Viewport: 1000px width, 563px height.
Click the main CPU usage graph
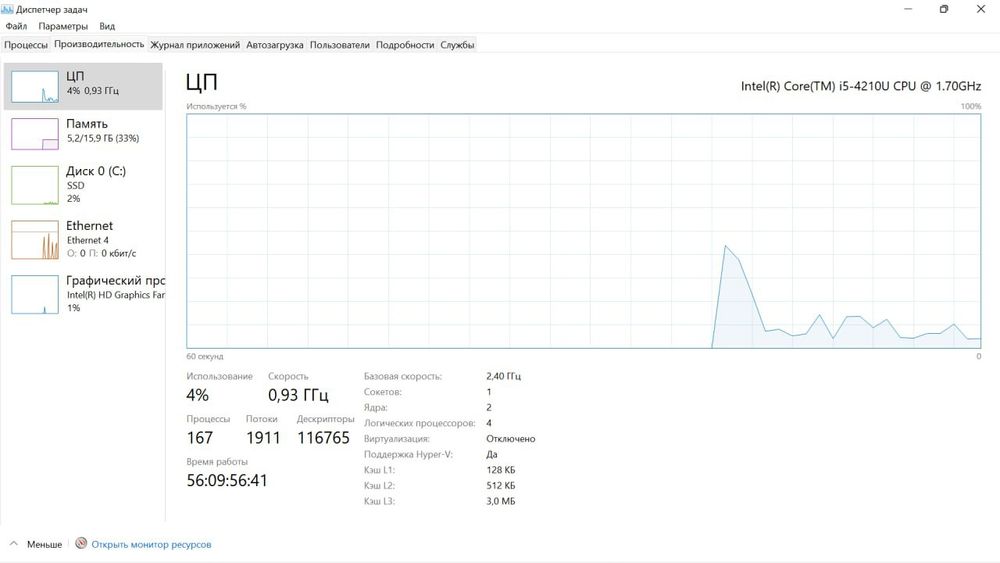(x=584, y=231)
